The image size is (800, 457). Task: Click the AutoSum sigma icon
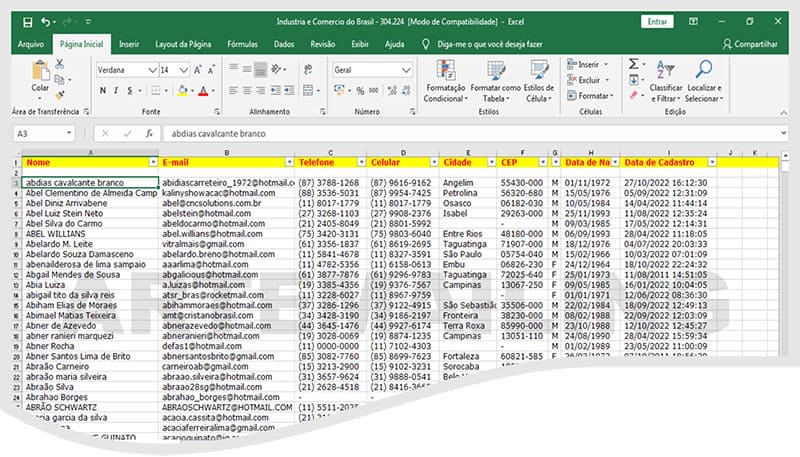tap(633, 64)
